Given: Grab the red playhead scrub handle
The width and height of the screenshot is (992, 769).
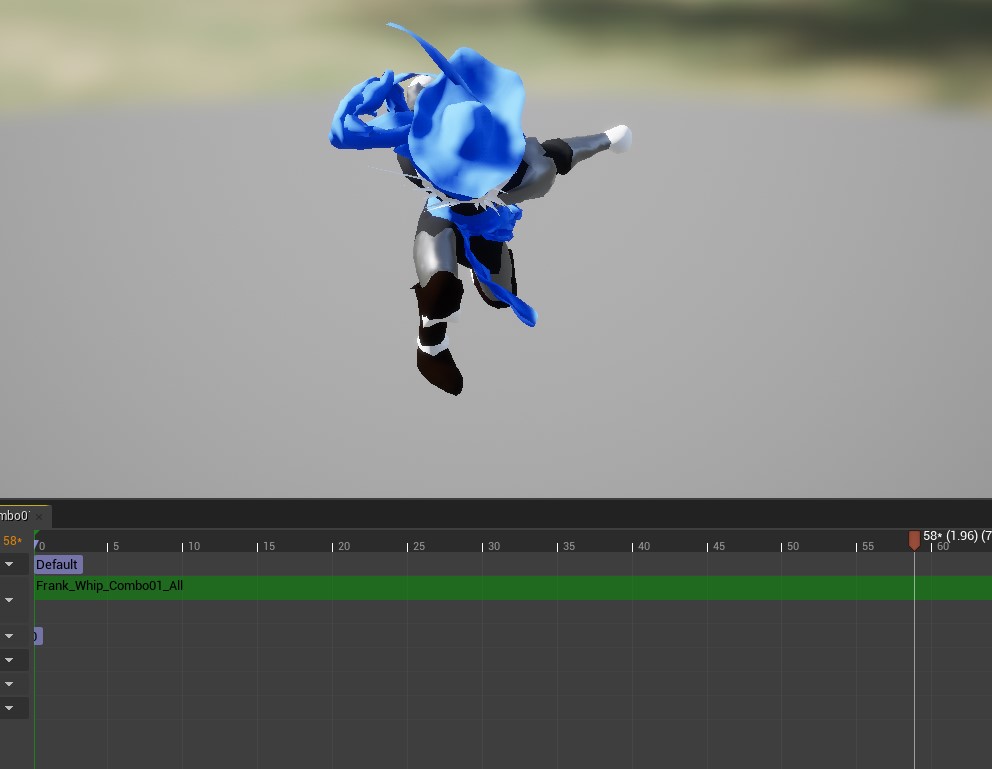Looking at the screenshot, I should point(914,540).
